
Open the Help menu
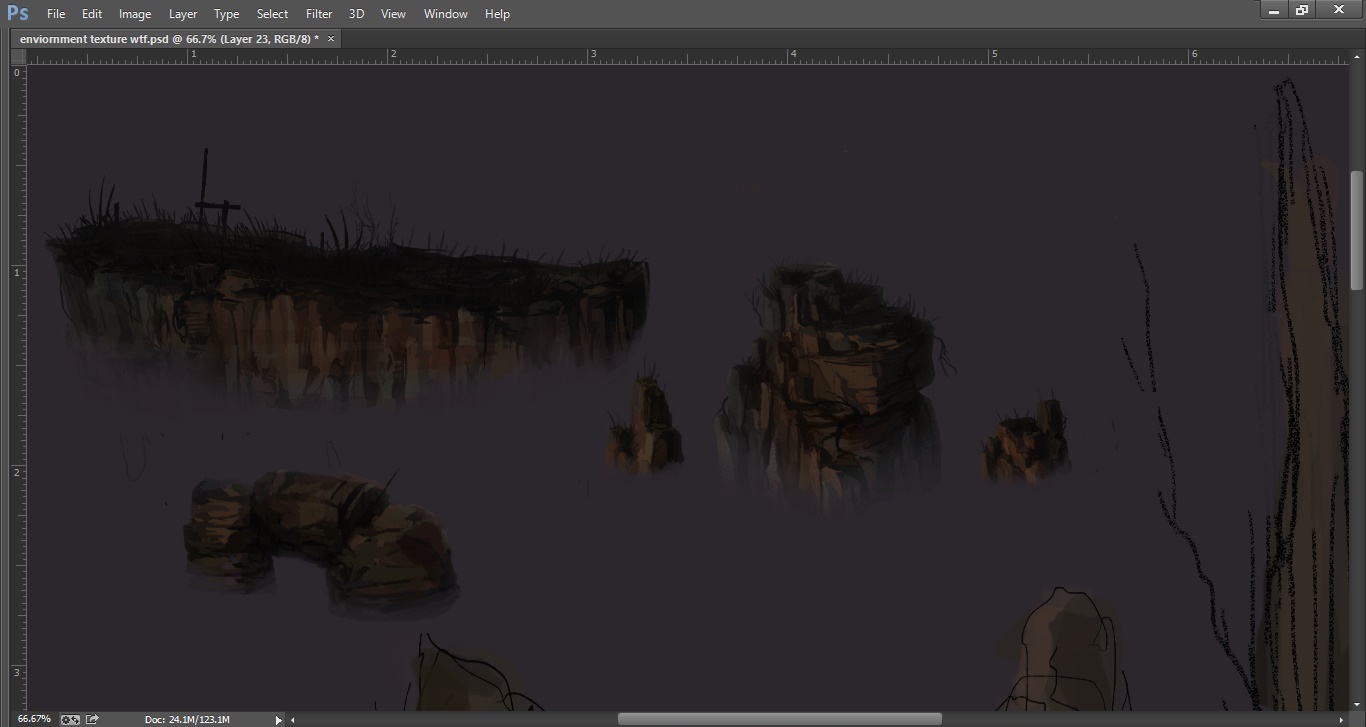497,14
